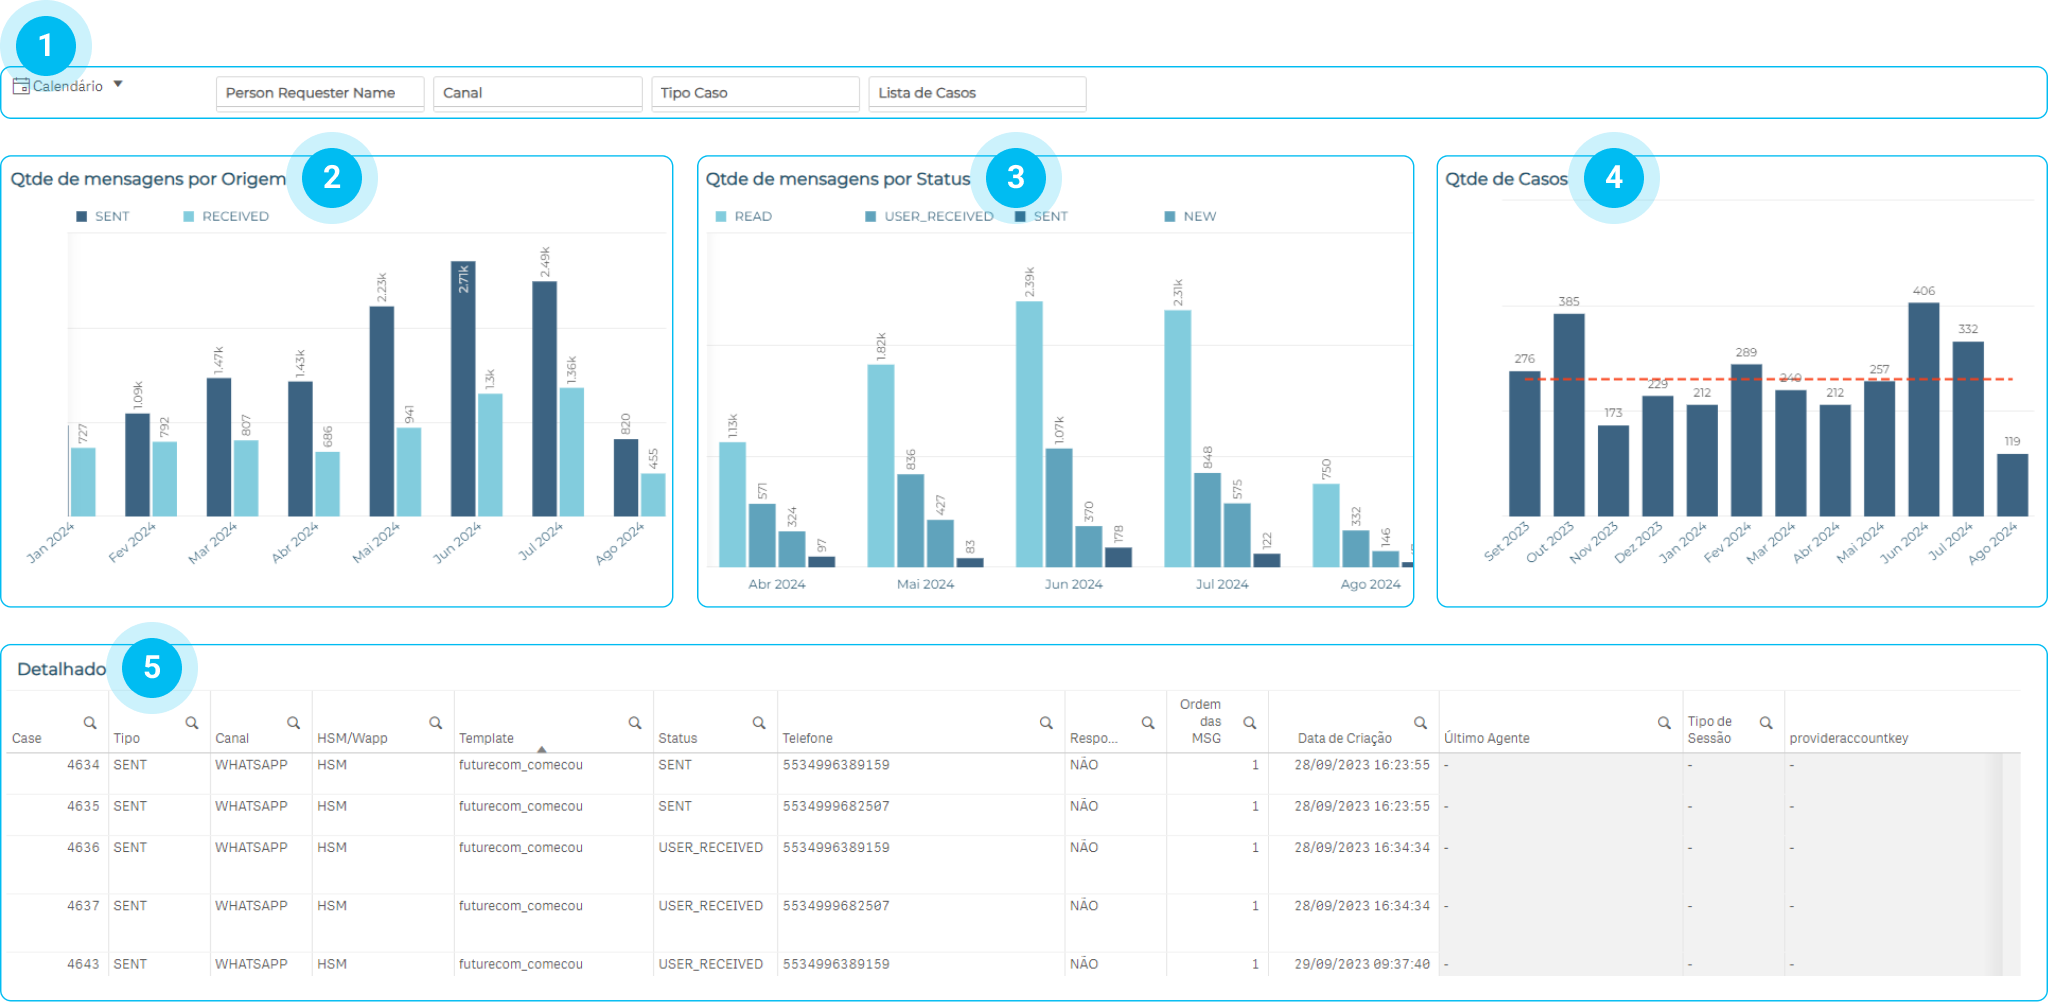
Task: Open the Tipo Caso filter
Action: click(x=754, y=93)
